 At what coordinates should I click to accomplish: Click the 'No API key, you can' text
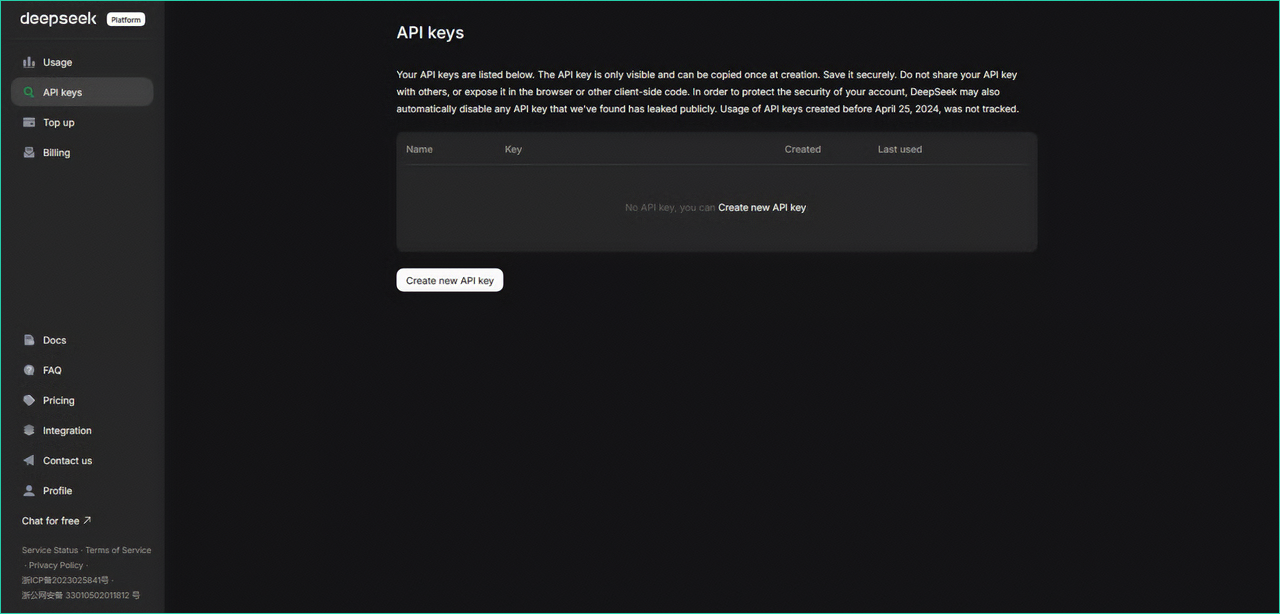pos(670,208)
